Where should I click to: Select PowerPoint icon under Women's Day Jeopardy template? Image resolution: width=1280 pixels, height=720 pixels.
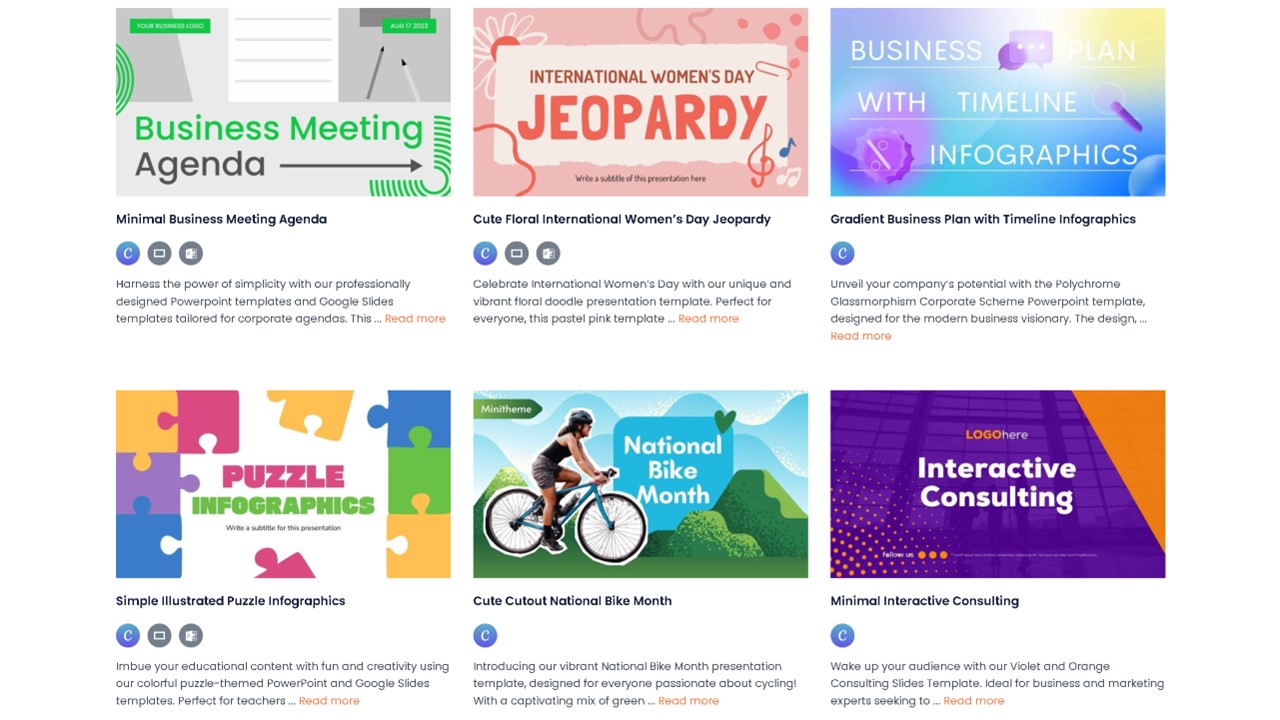point(548,253)
